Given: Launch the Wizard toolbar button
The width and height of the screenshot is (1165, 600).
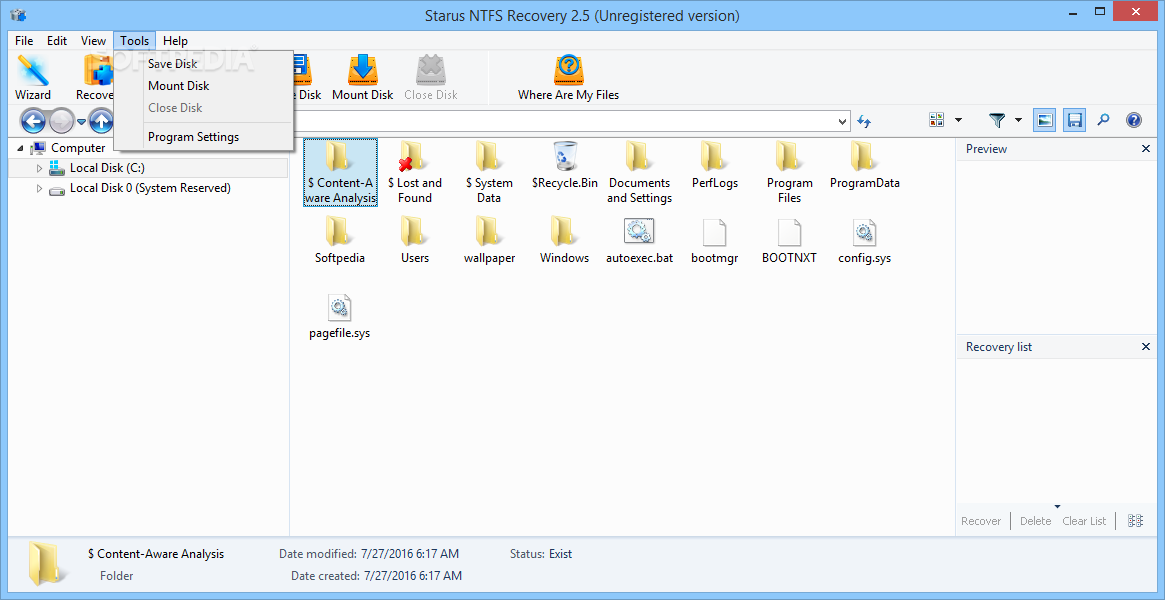Looking at the screenshot, I should tap(33, 77).
